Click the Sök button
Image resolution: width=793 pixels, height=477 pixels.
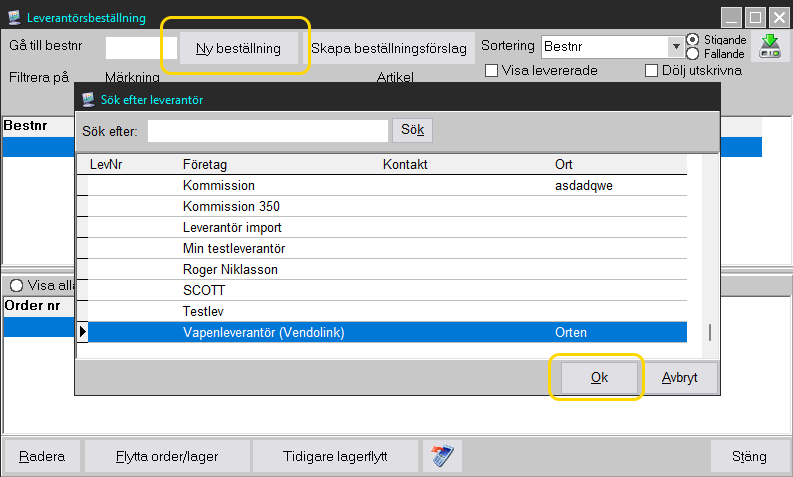point(413,131)
